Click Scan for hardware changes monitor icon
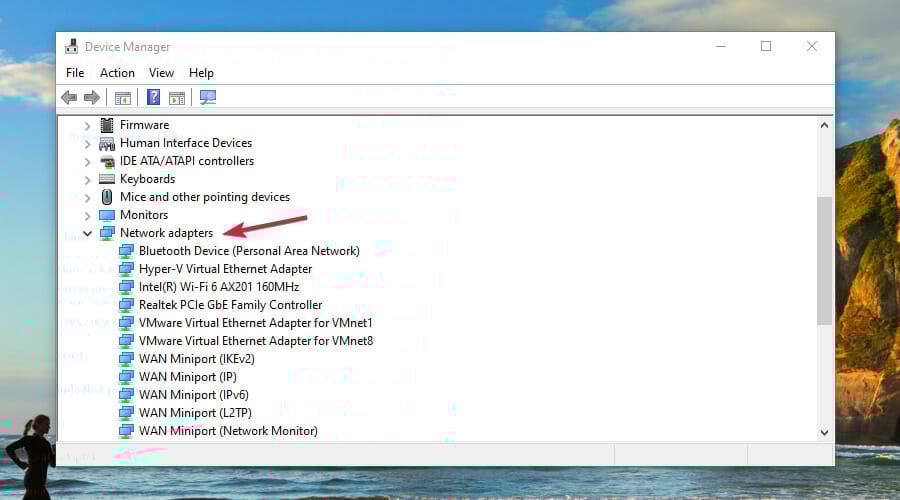 (208, 98)
